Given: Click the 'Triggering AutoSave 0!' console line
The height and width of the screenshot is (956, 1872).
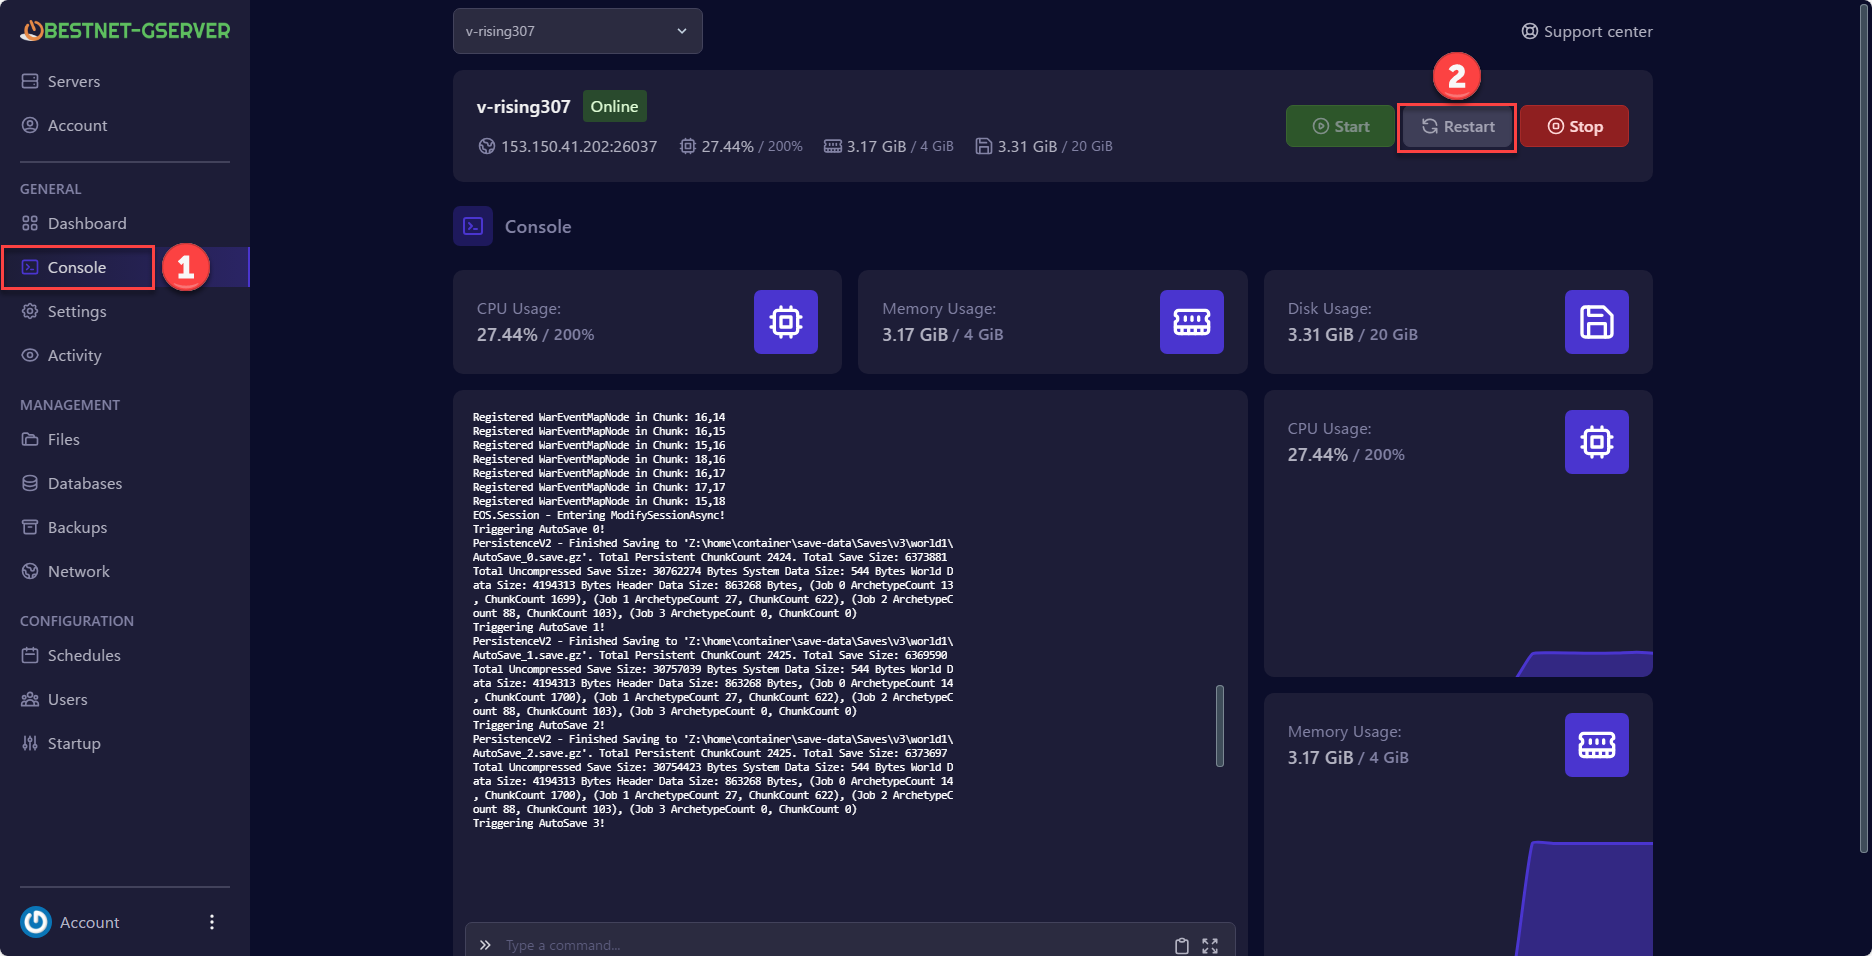Looking at the screenshot, I should point(539,529).
